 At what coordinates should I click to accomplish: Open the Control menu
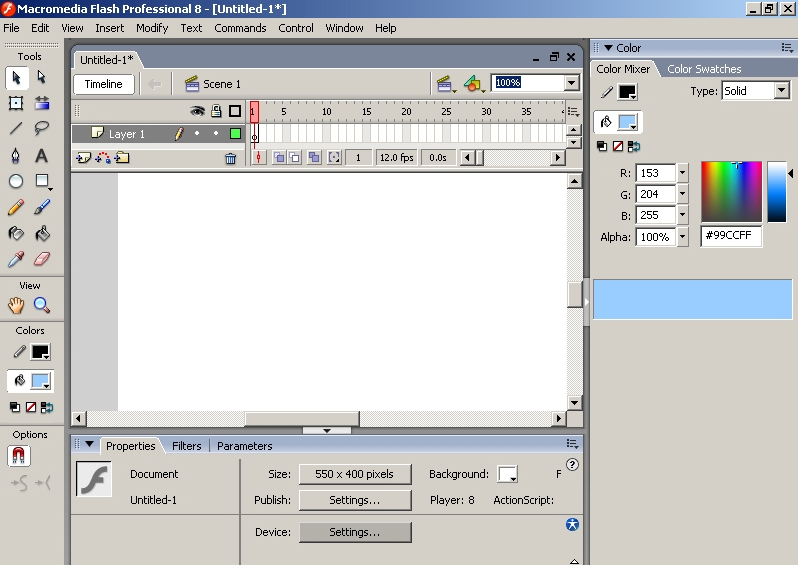pos(296,28)
